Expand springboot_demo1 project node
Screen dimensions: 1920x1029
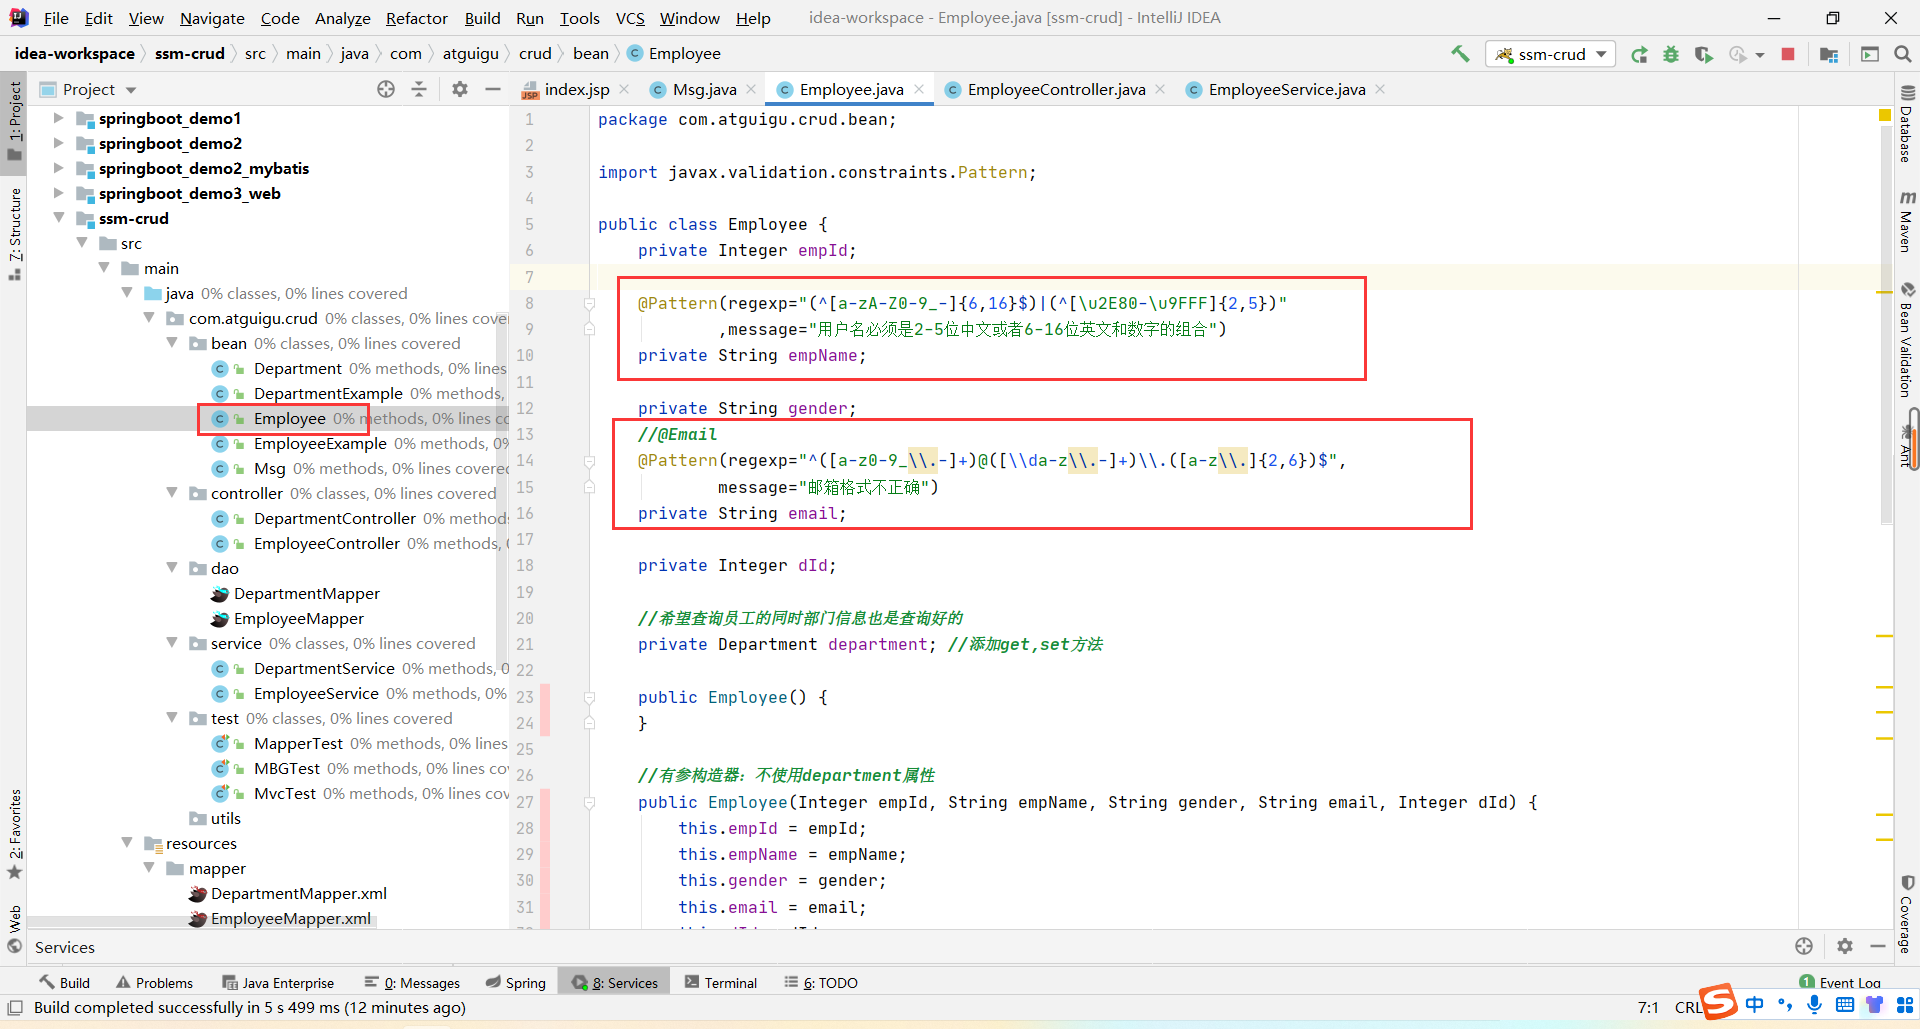point(58,118)
